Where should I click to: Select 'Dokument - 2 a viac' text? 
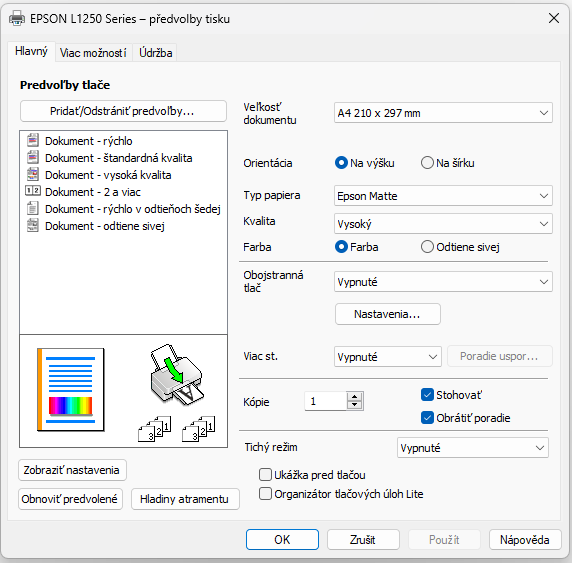[x=93, y=192]
